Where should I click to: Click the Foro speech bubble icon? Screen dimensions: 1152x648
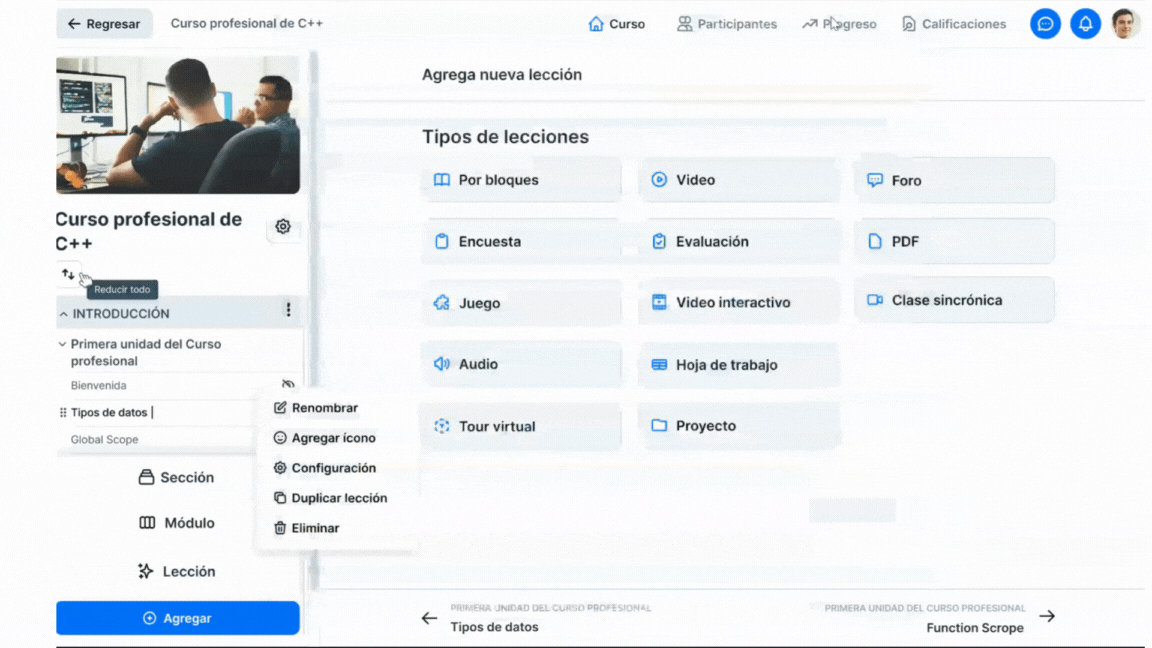tap(875, 180)
